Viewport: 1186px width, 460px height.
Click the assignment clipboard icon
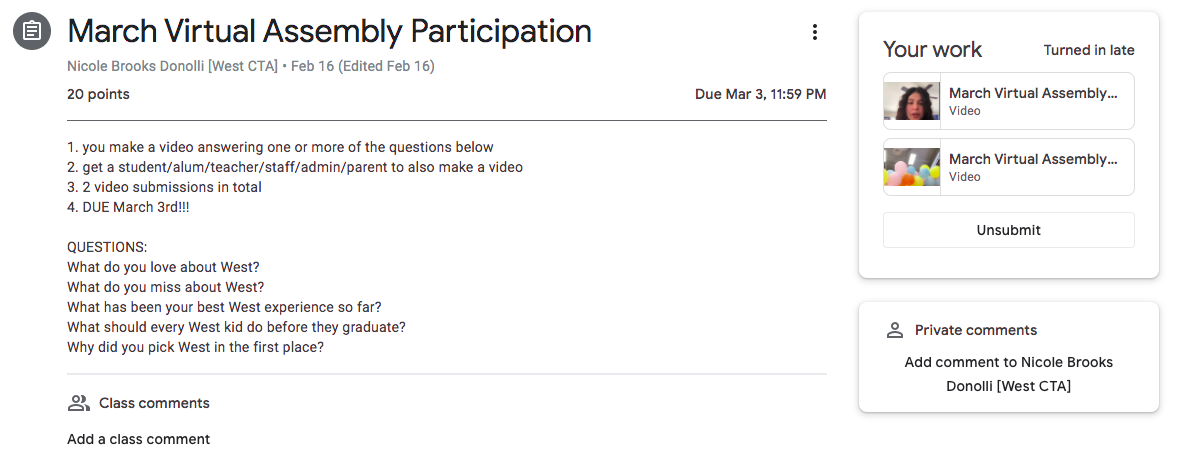point(32,31)
